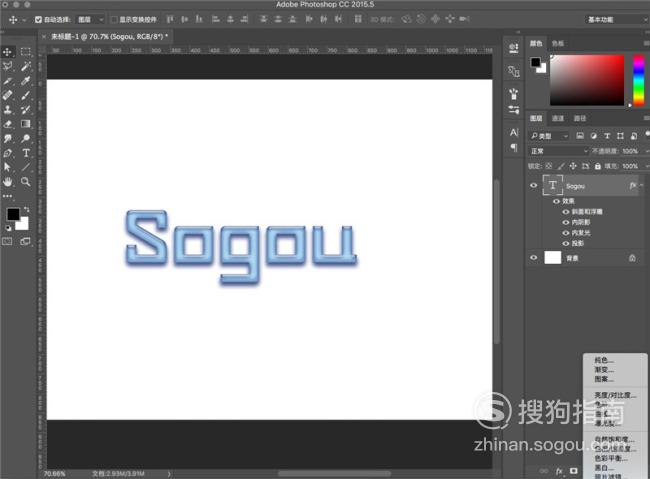
Task: Select the Magic Wand tool
Action: [26, 66]
